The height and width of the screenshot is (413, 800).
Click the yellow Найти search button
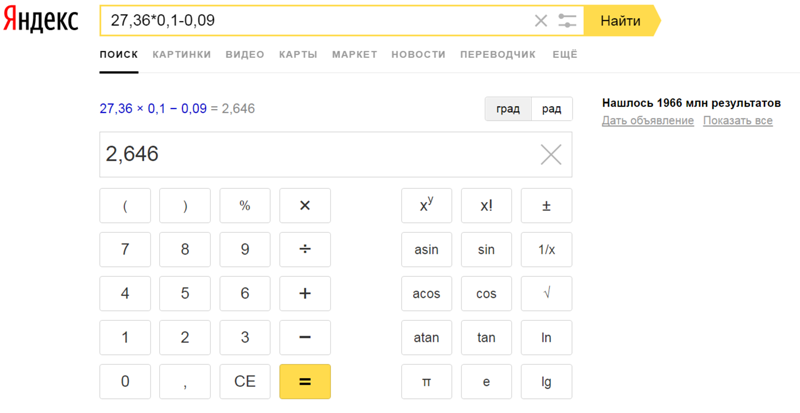621,21
